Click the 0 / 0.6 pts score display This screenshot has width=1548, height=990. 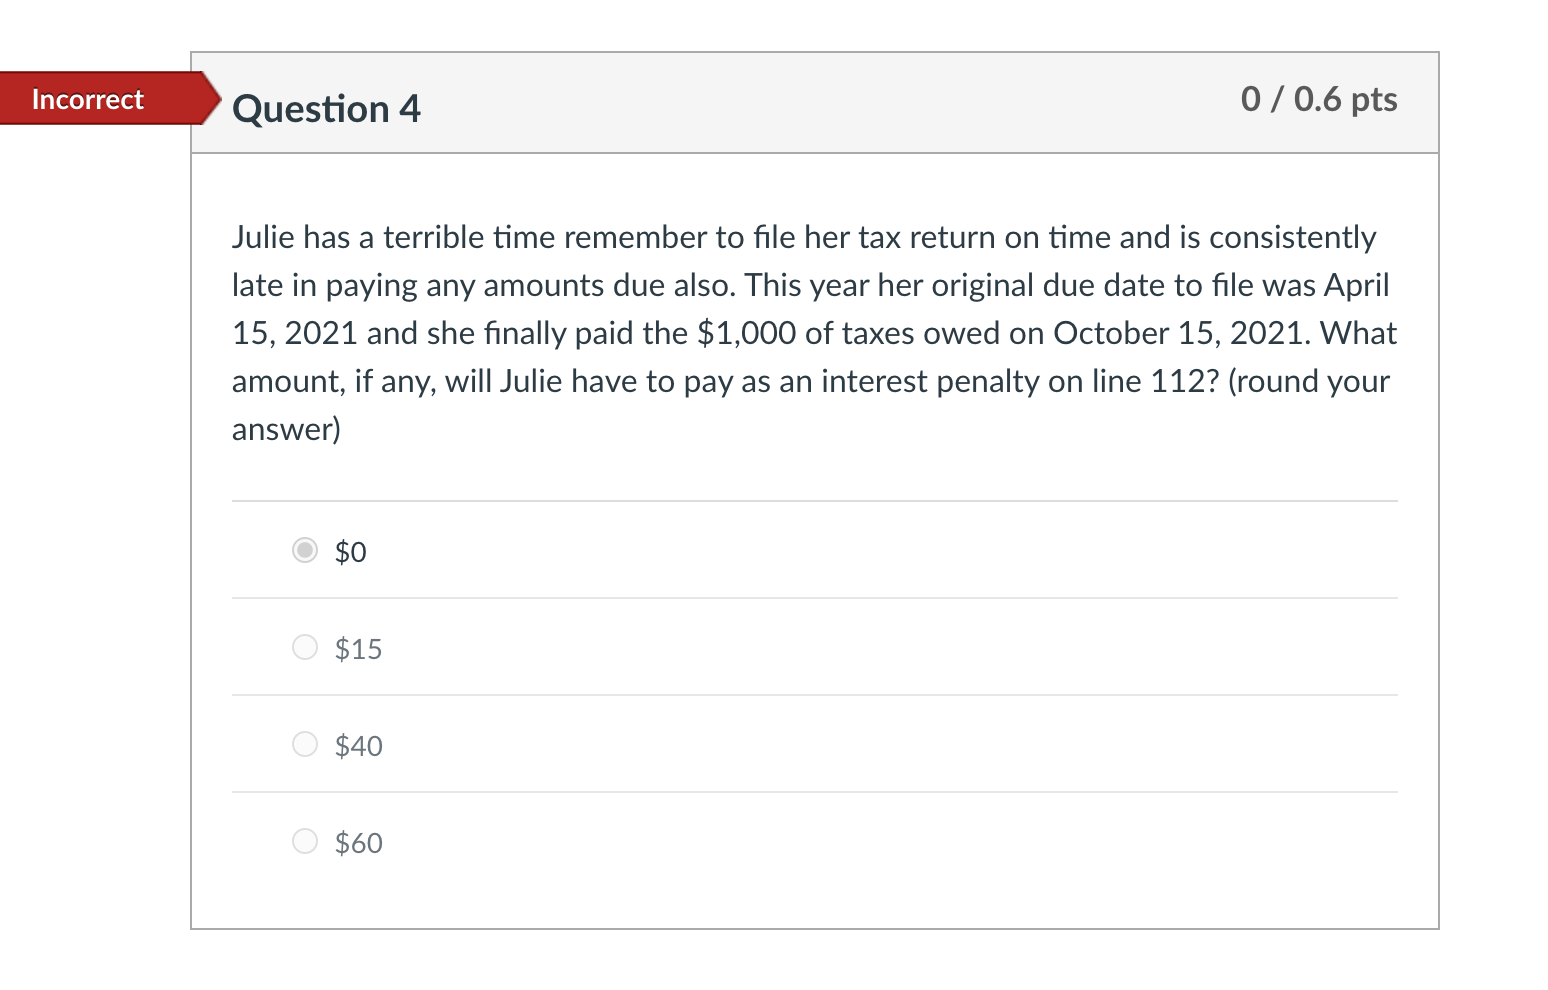[x=1319, y=99]
